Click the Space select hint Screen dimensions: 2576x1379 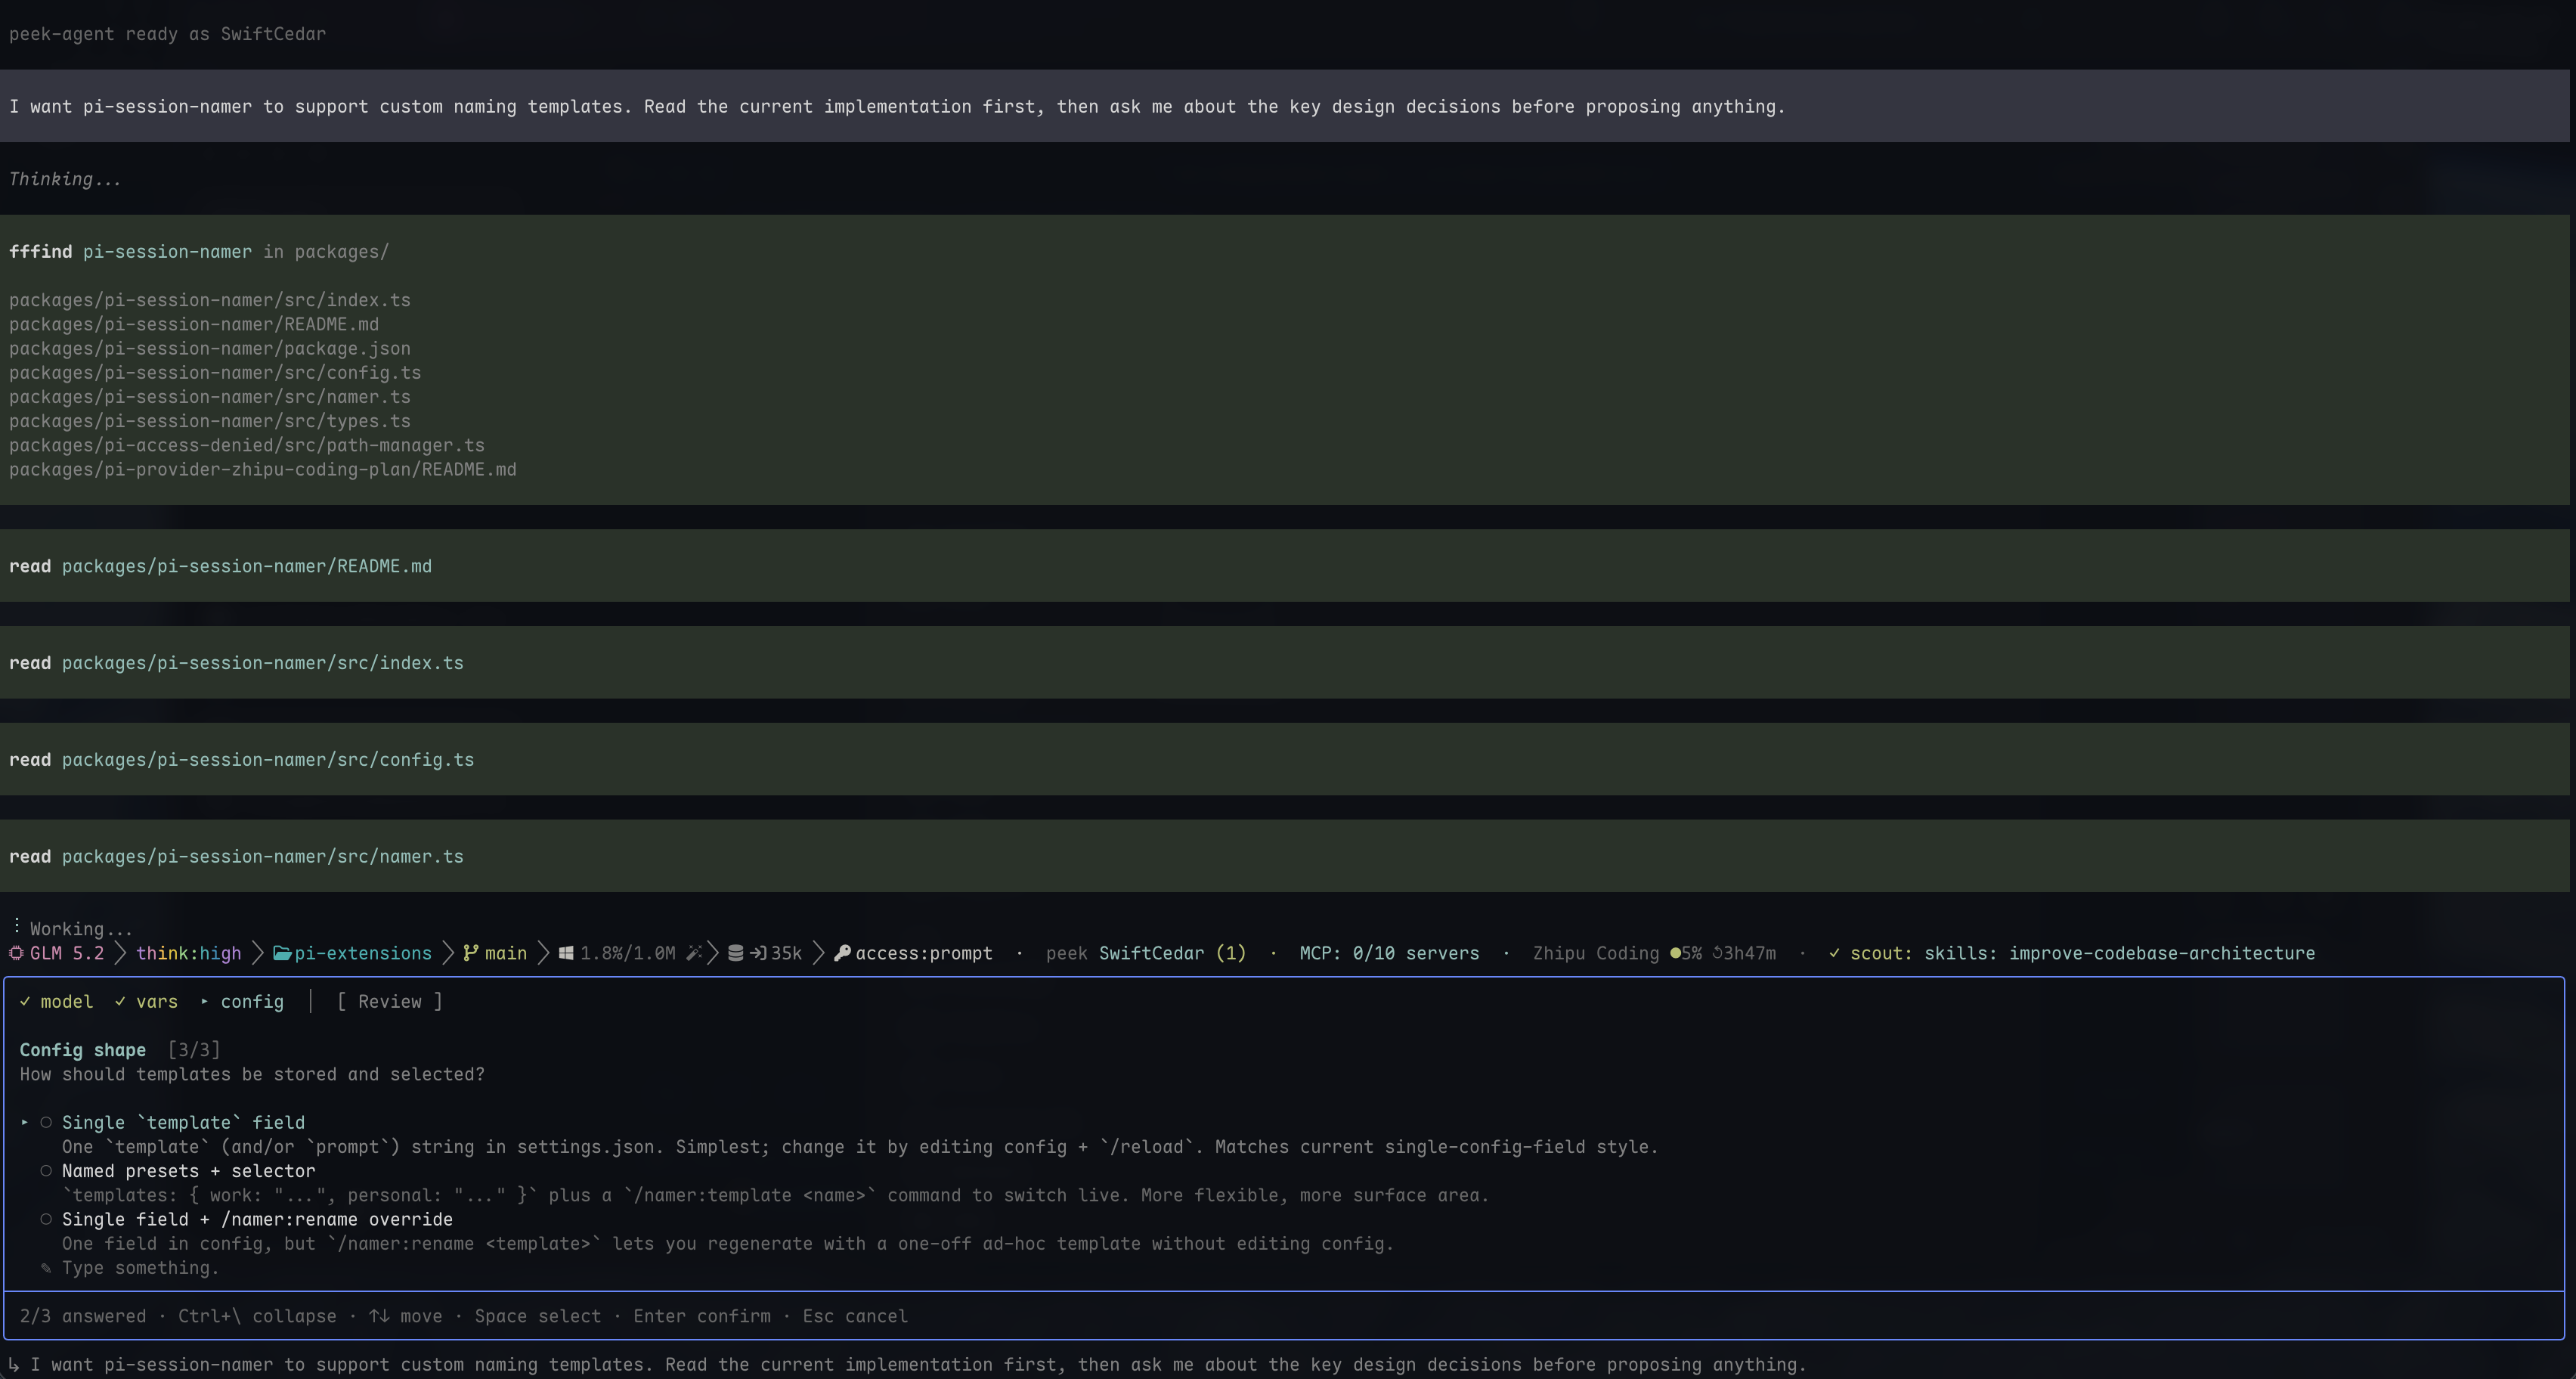[x=538, y=1316]
